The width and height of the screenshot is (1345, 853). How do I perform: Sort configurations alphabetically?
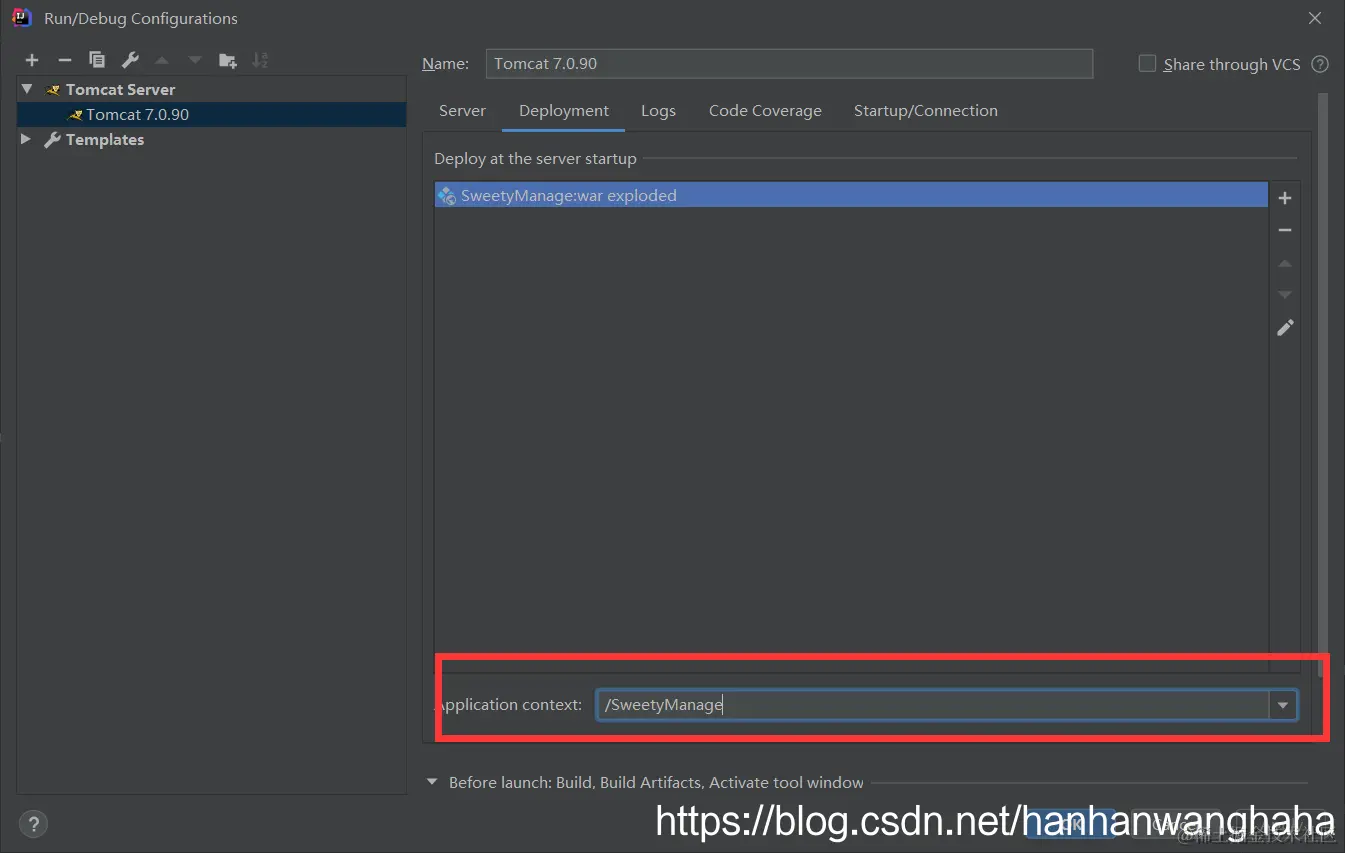click(260, 60)
